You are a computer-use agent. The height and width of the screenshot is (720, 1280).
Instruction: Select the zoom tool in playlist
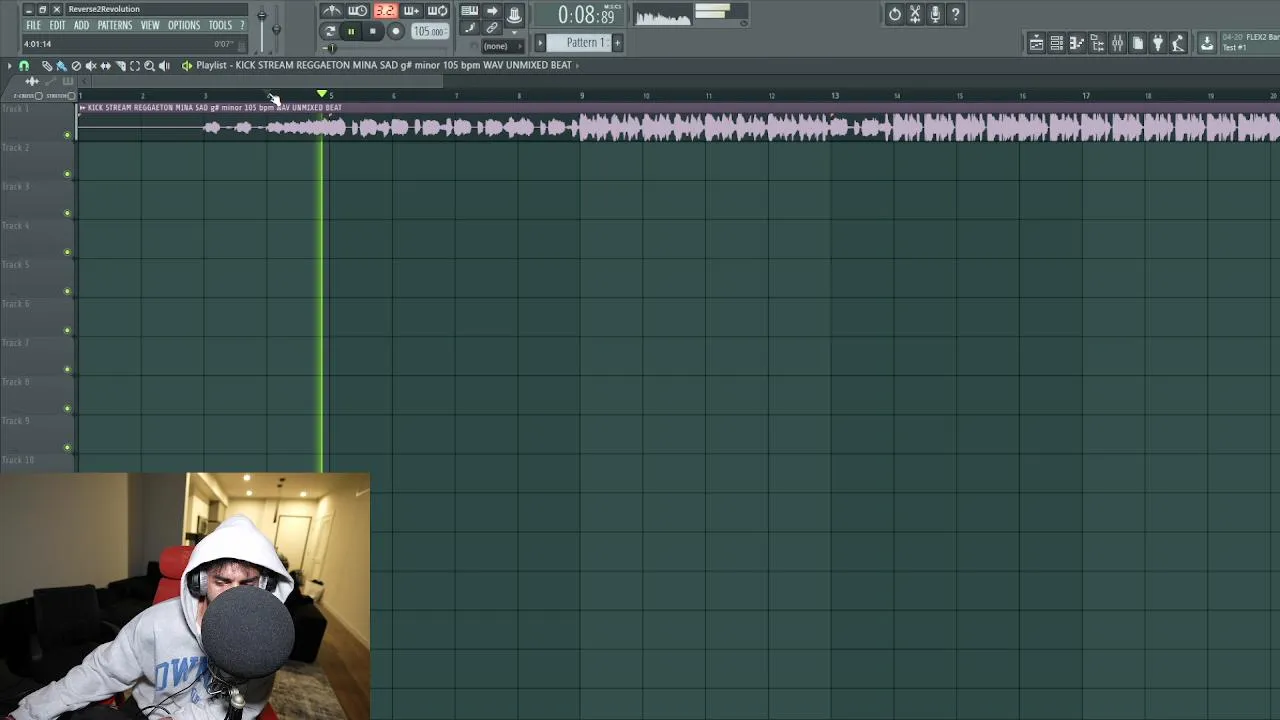(x=149, y=65)
